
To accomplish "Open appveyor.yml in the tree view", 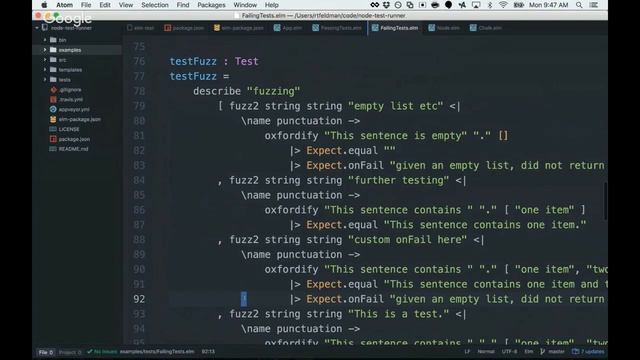I will (x=74, y=109).
